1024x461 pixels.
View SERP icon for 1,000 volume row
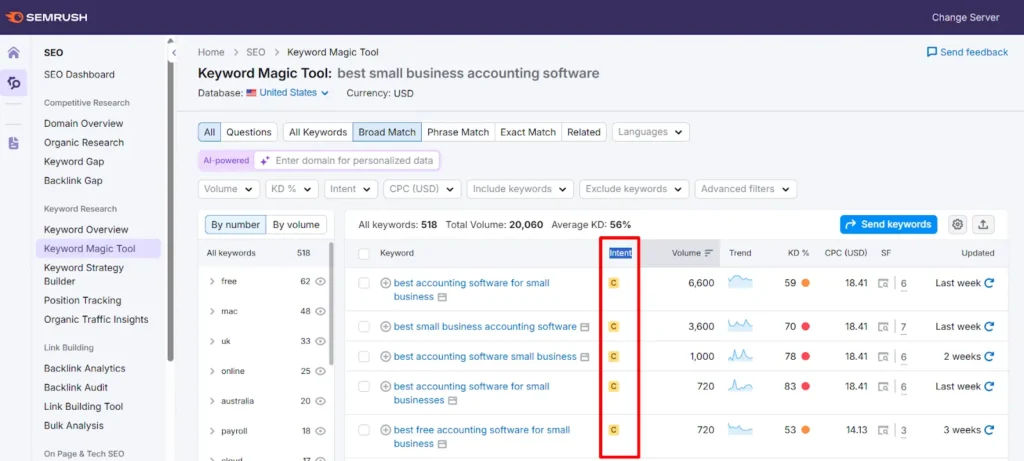pyautogui.click(x=883, y=357)
